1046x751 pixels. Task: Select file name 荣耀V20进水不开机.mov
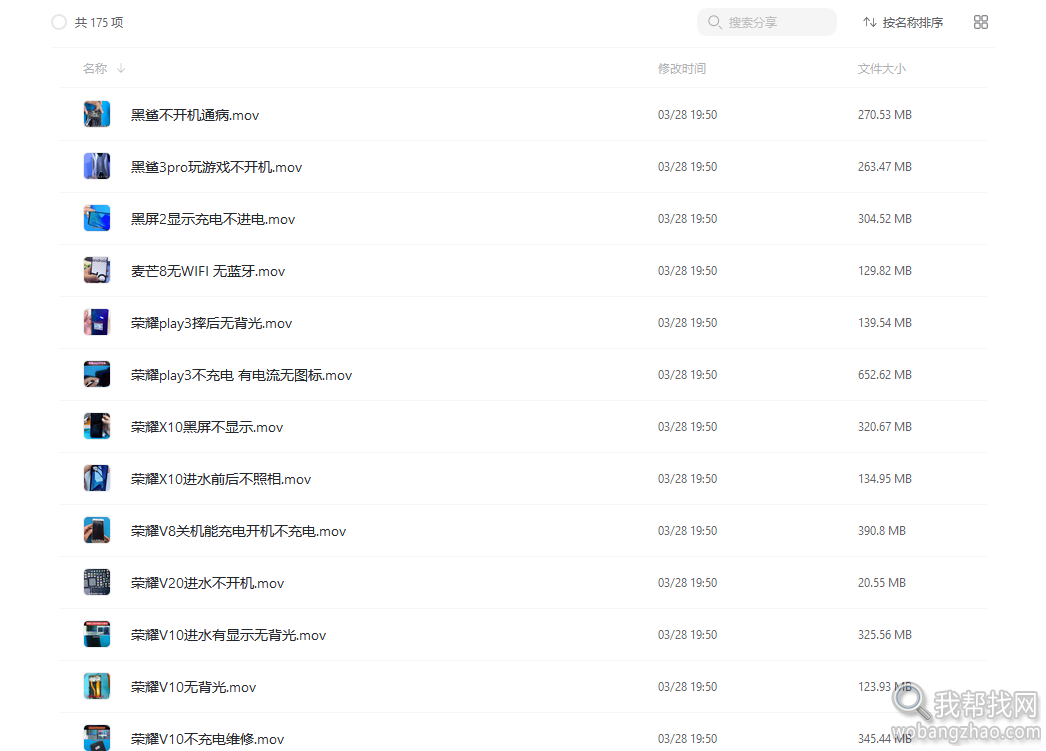point(207,583)
